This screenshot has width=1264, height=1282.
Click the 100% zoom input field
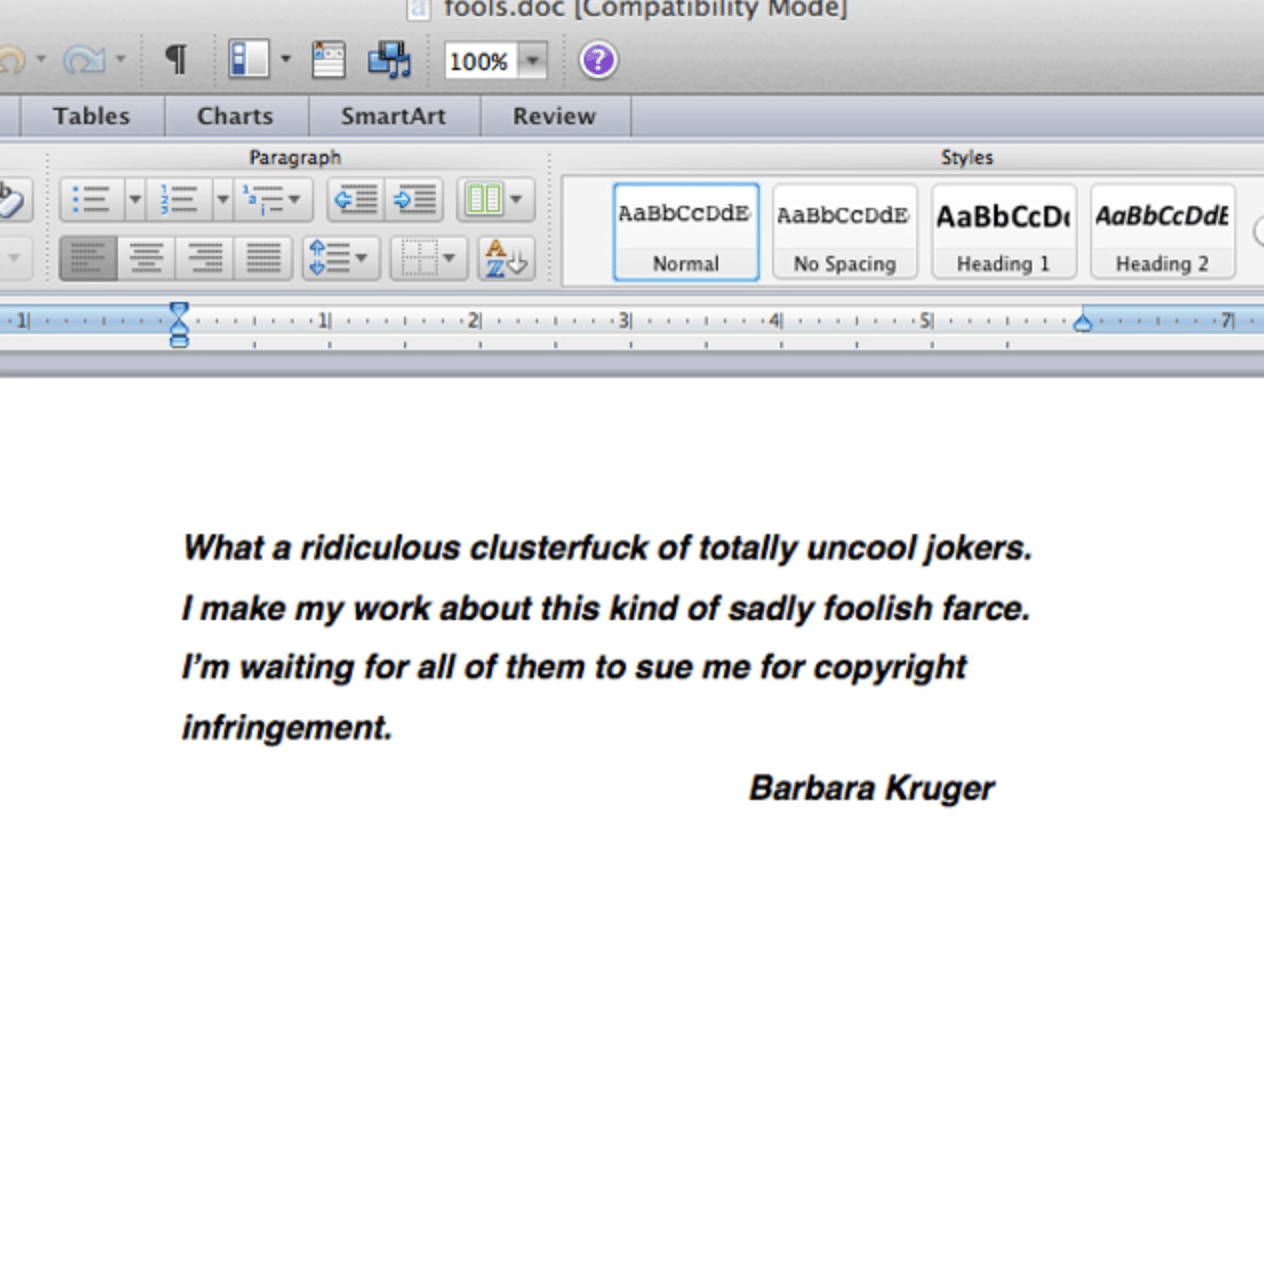coord(480,61)
